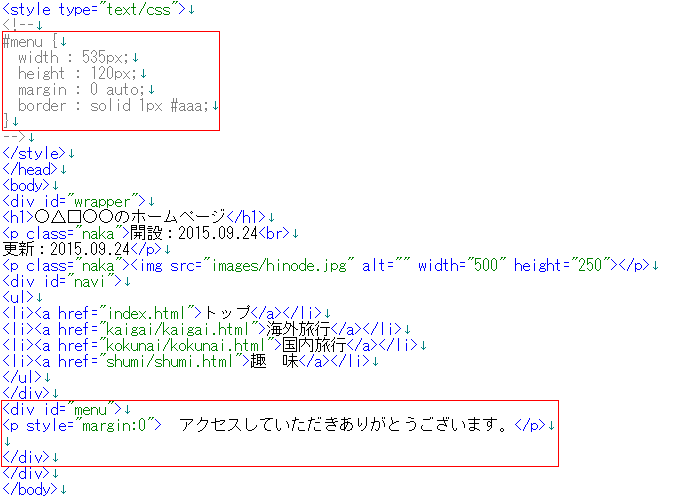Click the opening <ul> tag

tap(18, 297)
